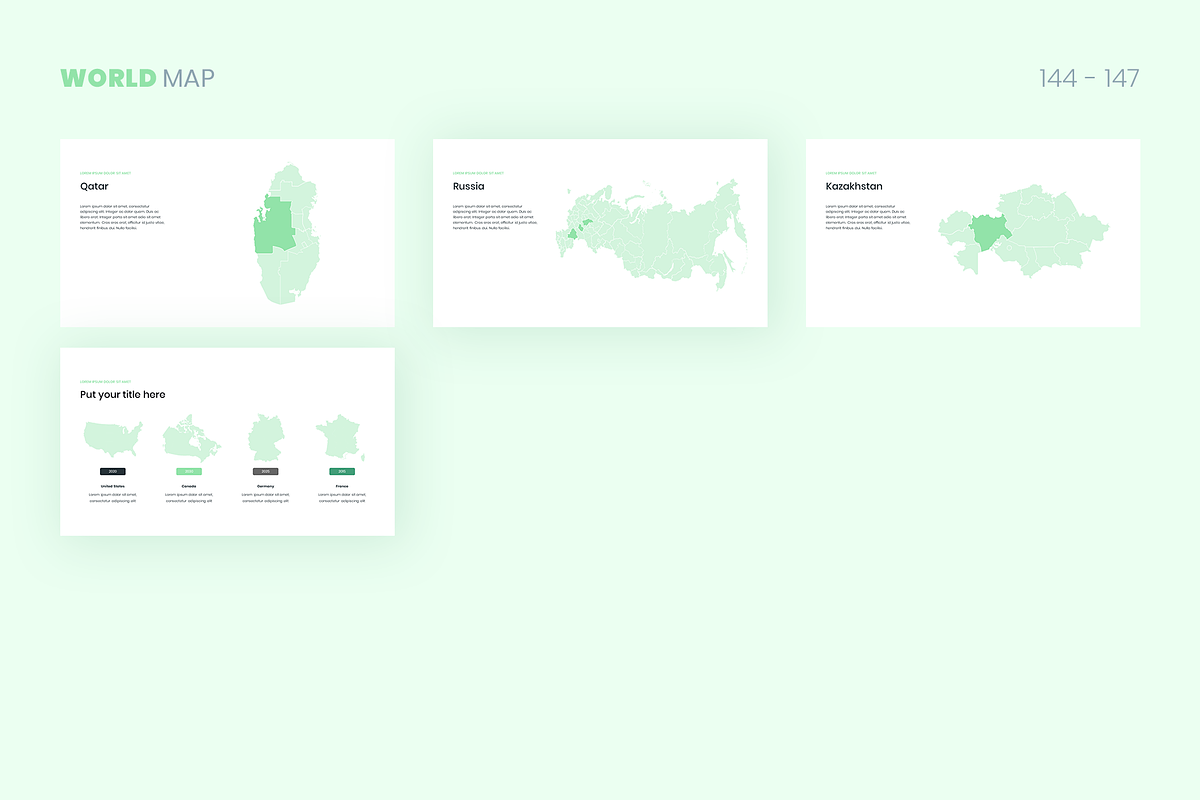The width and height of the screenshot is (1200, 800).
Task: Open the Kazakhstan map slide thumbnail
Action: point(973,233)
